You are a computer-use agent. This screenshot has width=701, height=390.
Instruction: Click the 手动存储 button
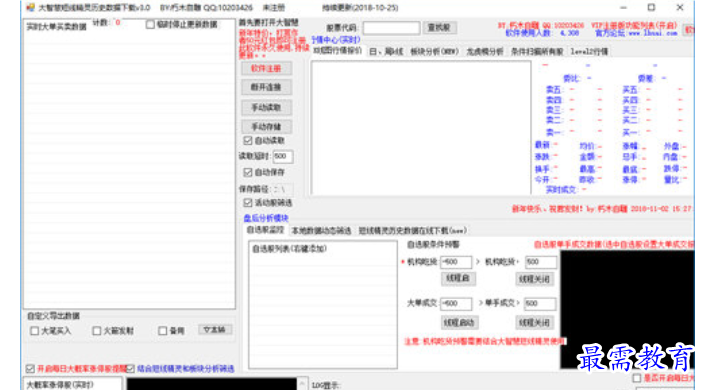(266, 127)
